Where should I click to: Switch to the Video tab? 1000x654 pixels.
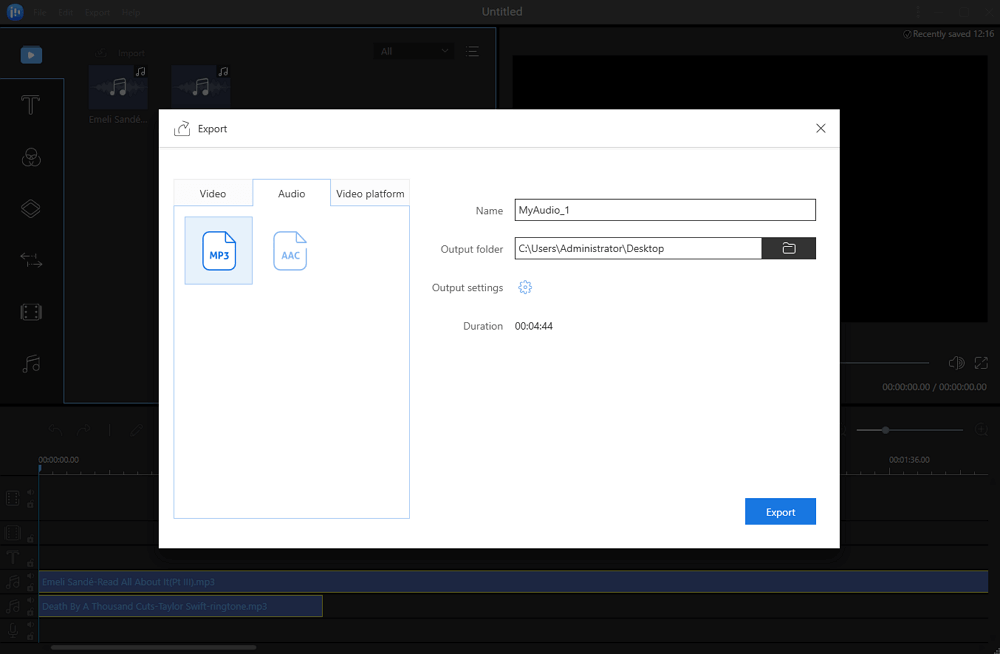tap(213, 193)
